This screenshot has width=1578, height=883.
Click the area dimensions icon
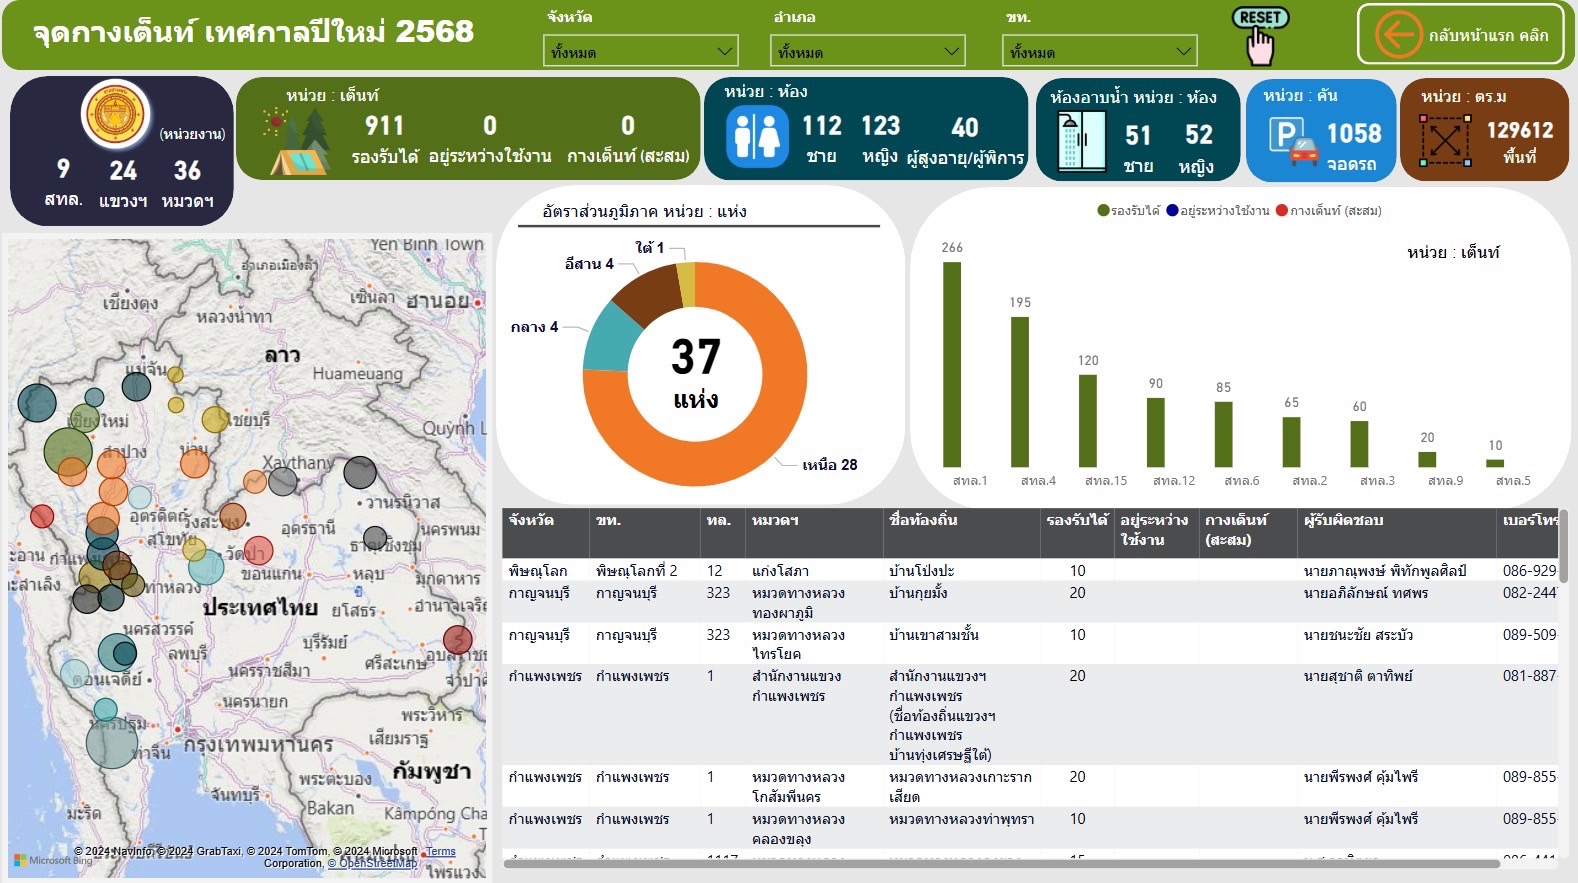point(1445,141)
